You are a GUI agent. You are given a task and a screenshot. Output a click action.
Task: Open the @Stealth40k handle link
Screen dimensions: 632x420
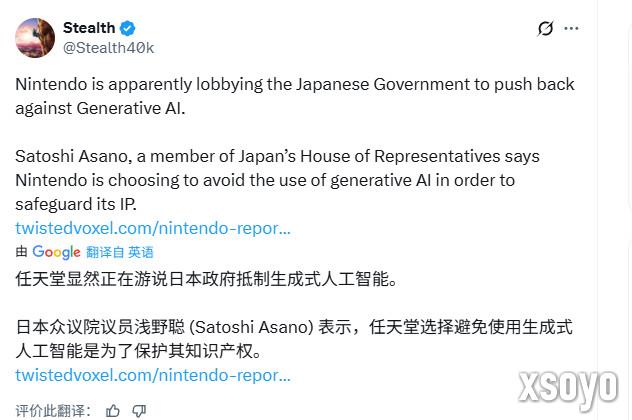[x=108, y=47]
